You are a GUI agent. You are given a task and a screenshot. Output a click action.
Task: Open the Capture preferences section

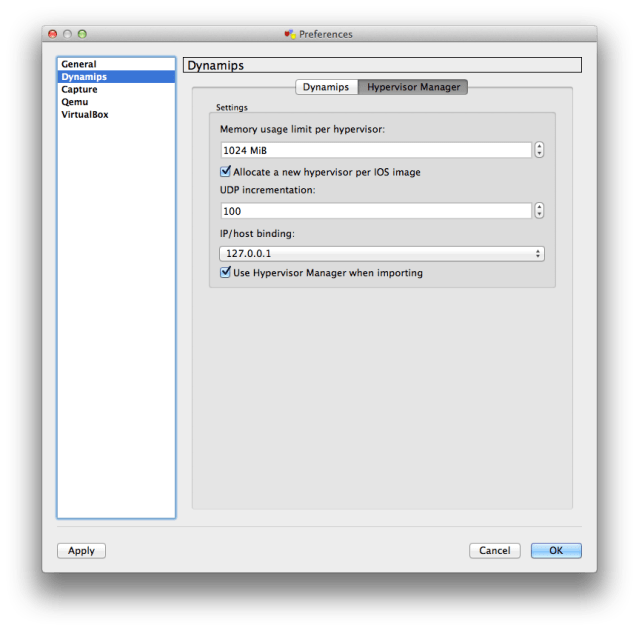click(x=116, y=89)
